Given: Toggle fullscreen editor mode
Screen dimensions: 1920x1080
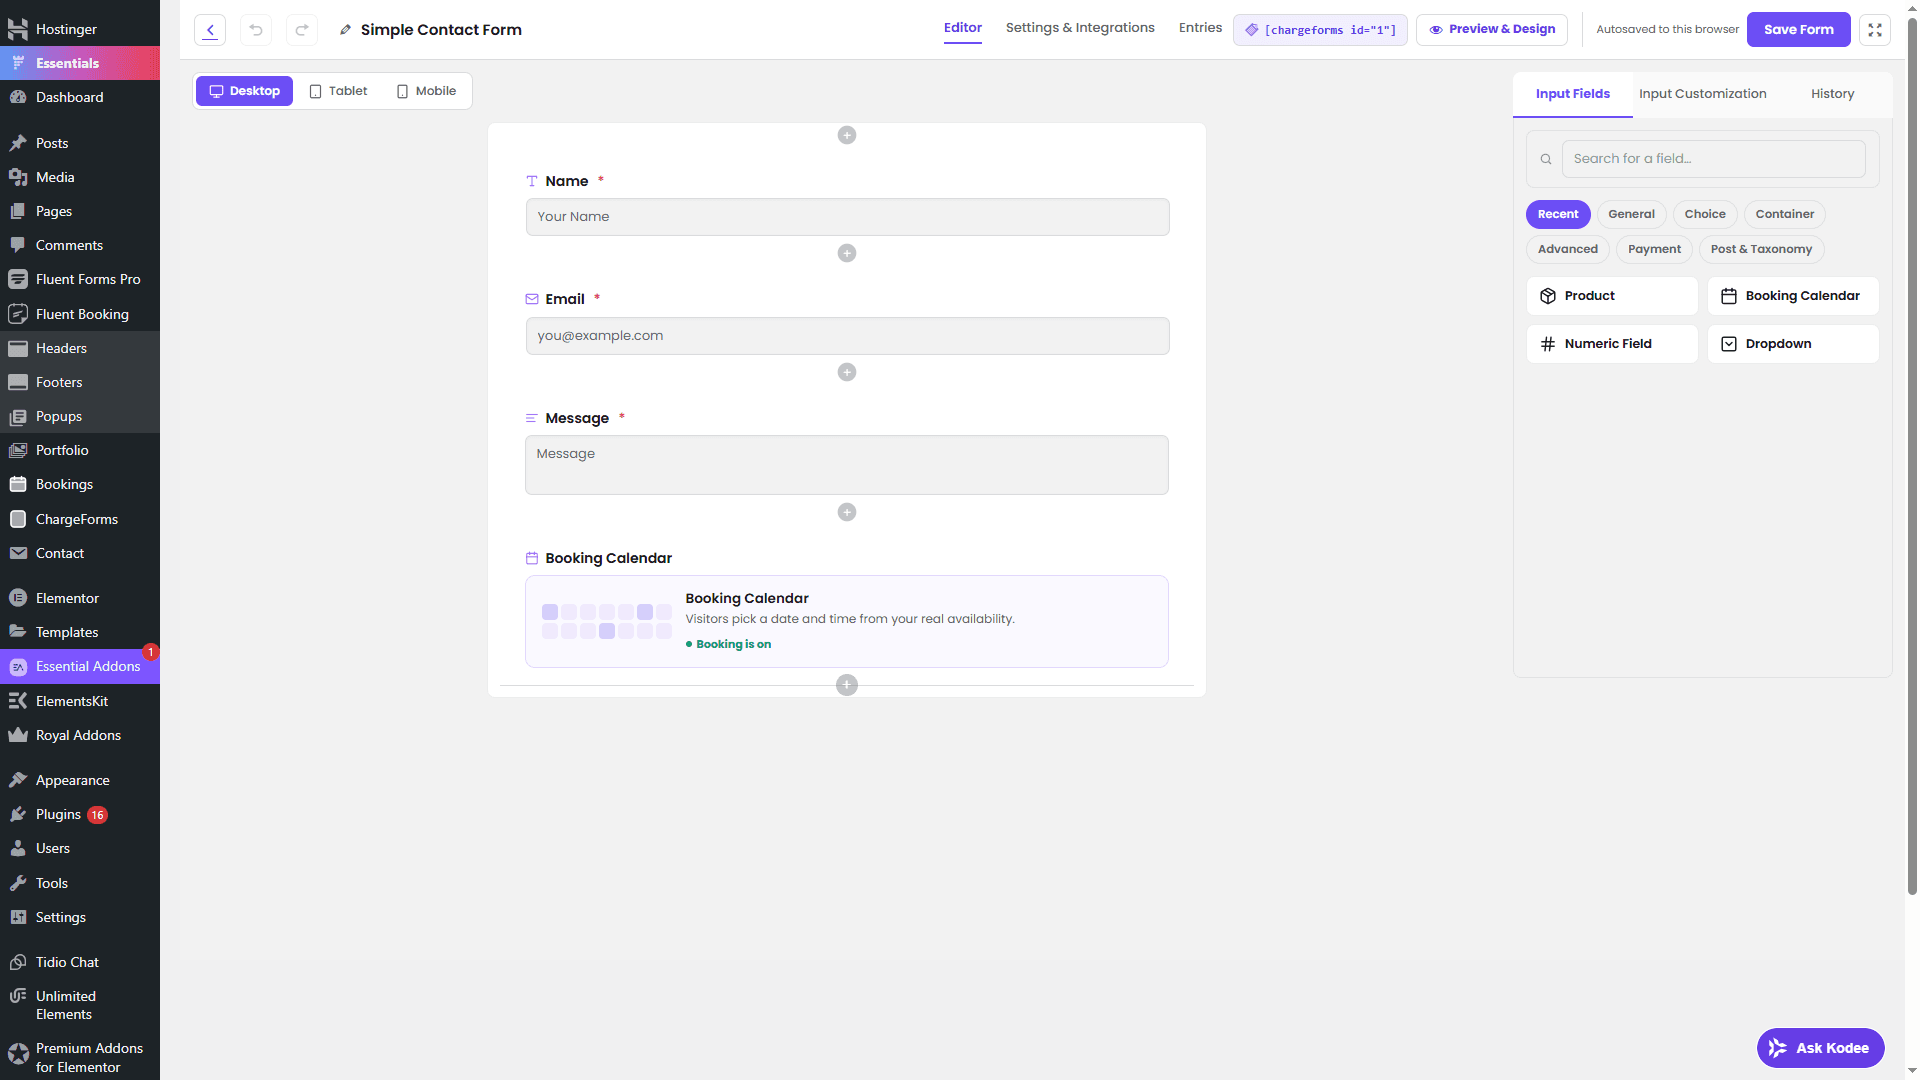Looking at the screenshot, I should pos(1875,30).
